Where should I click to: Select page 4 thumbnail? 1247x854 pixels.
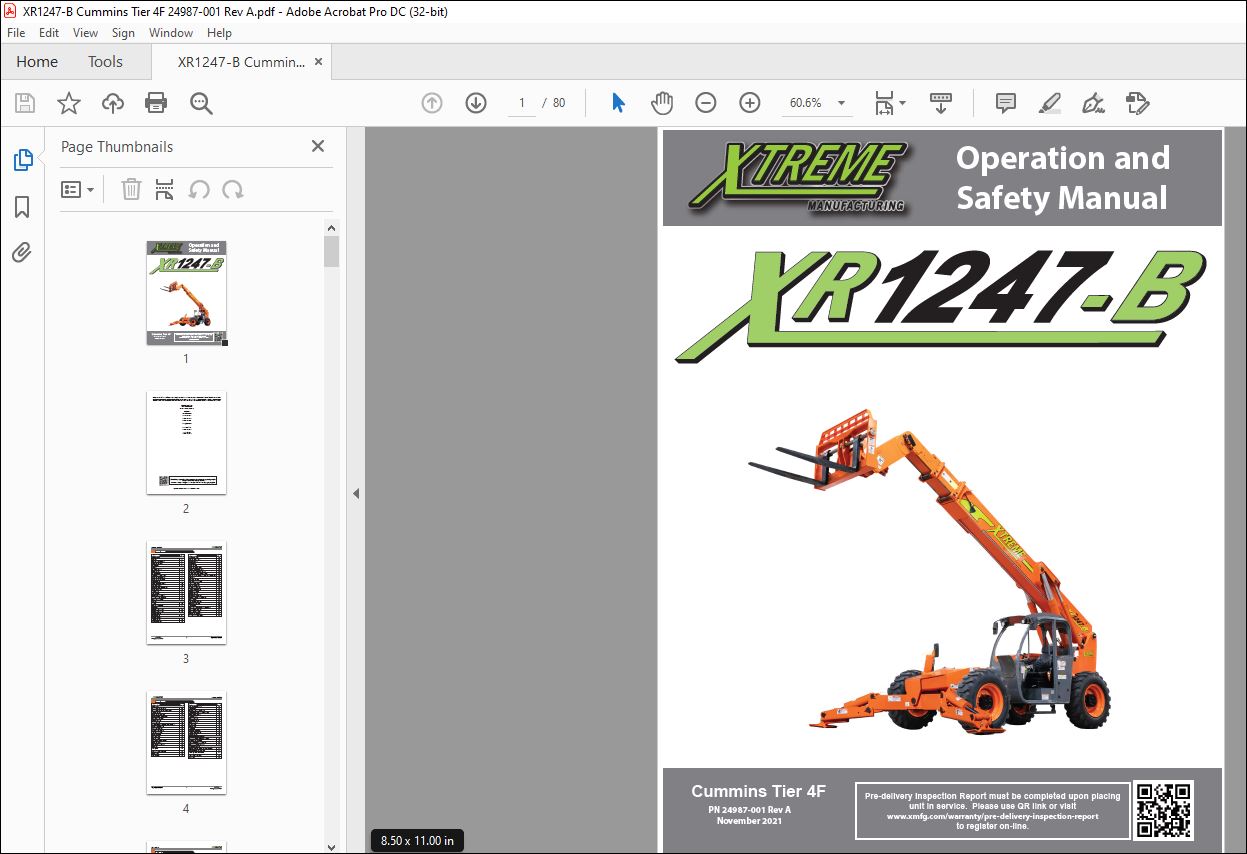186,743
